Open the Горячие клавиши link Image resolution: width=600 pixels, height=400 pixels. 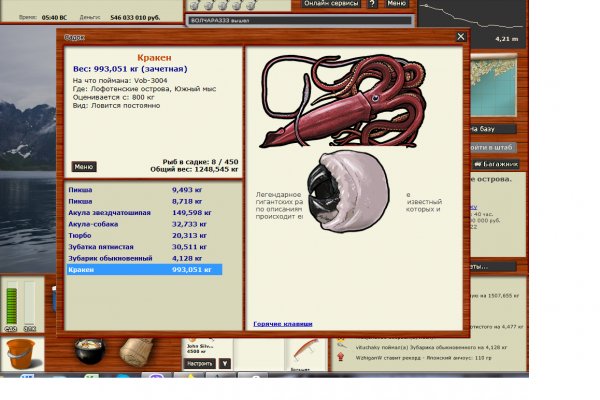pyautogui.click(x=282, y=323)
